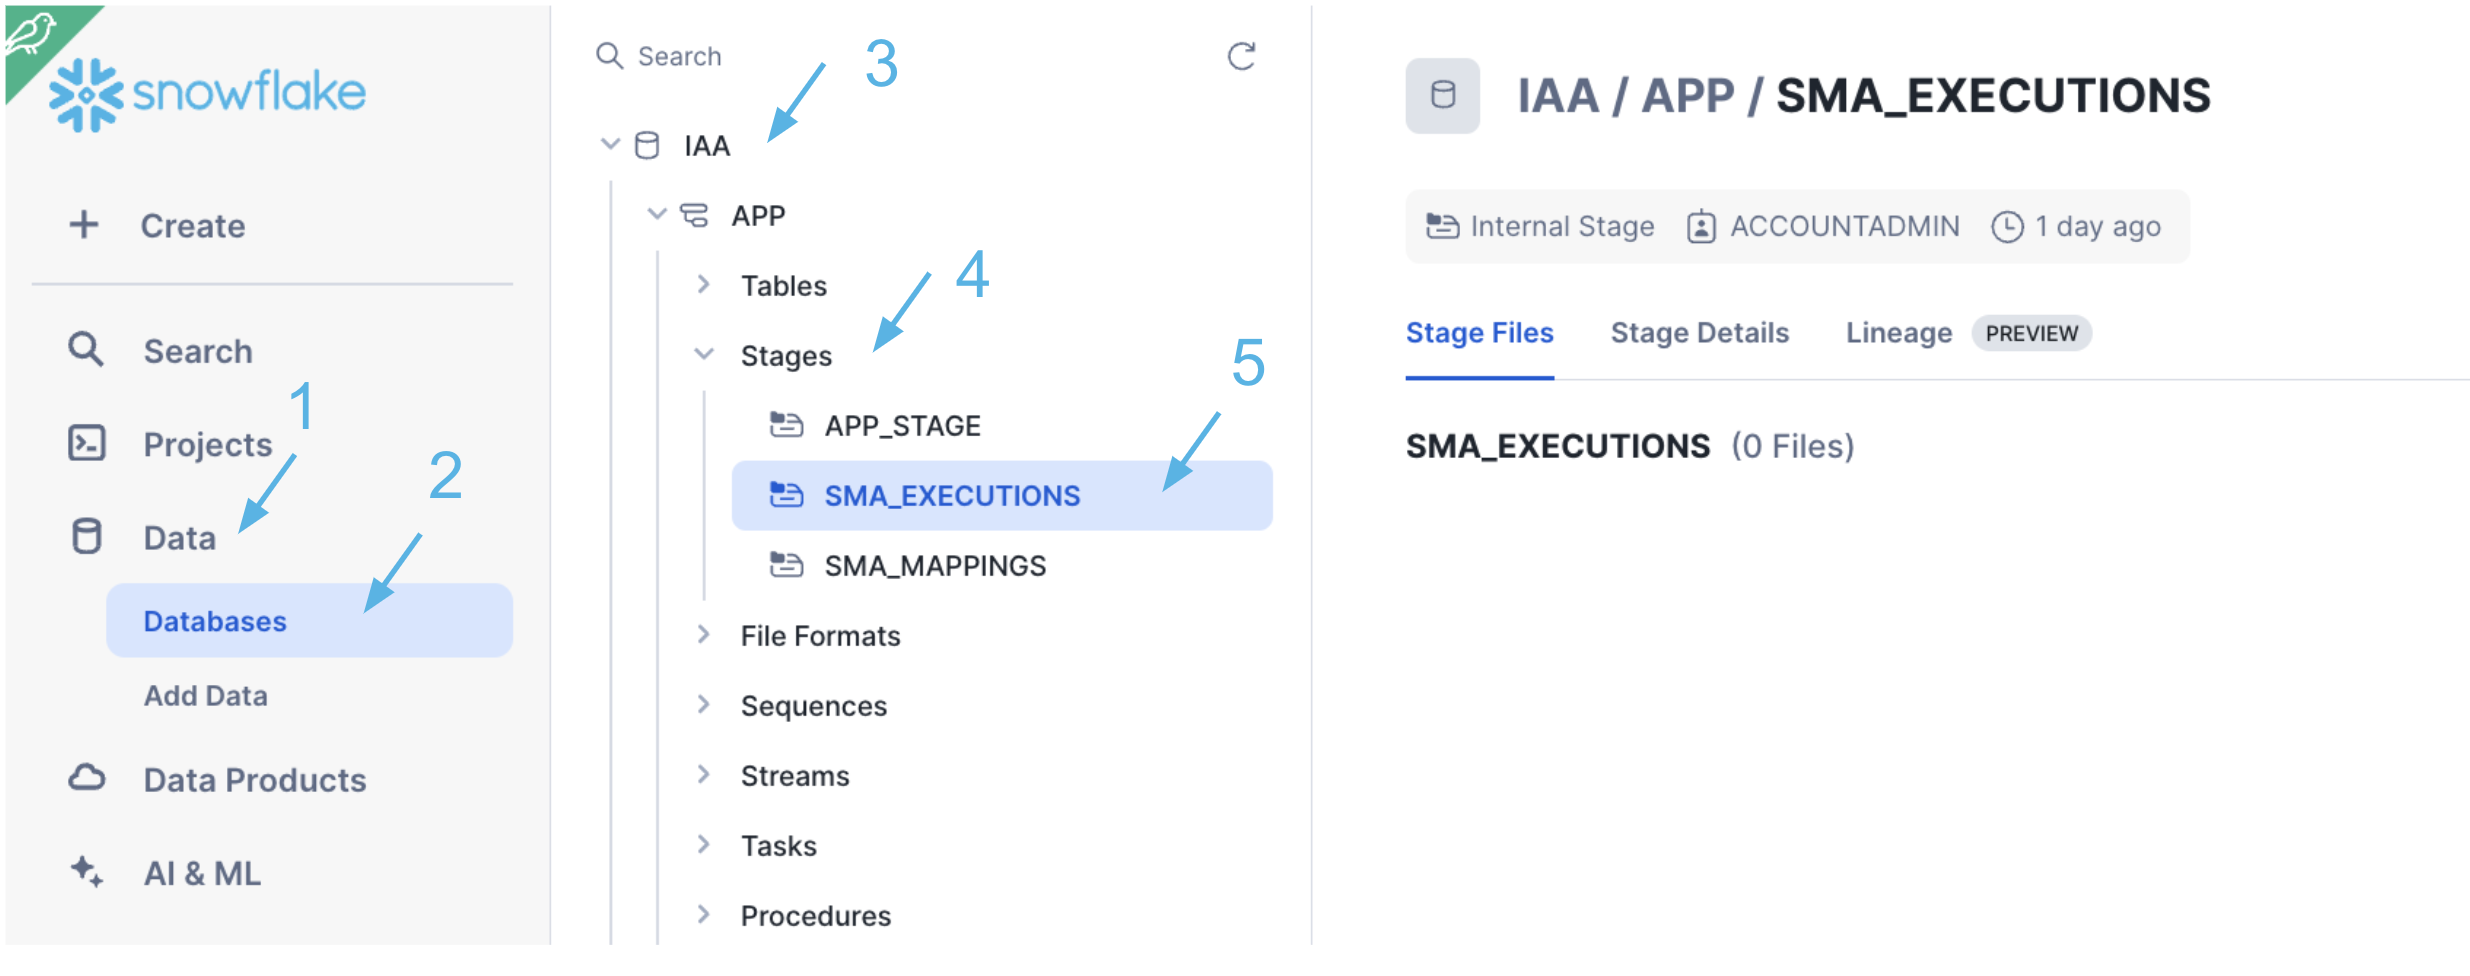This screenshot has width=2470, height=976.
Task: Open the Add Data page
Action: 205,694
